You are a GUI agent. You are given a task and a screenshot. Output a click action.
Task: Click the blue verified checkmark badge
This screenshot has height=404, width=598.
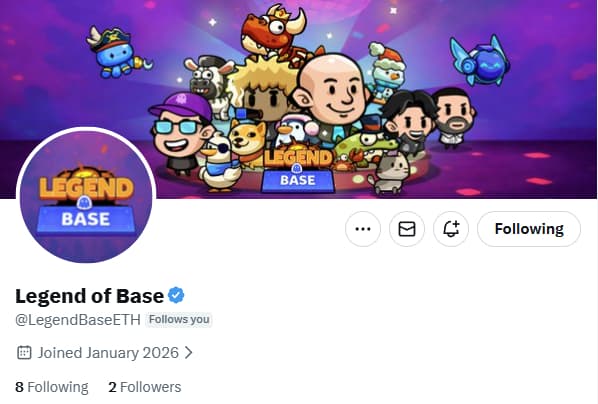pos(176,295)
